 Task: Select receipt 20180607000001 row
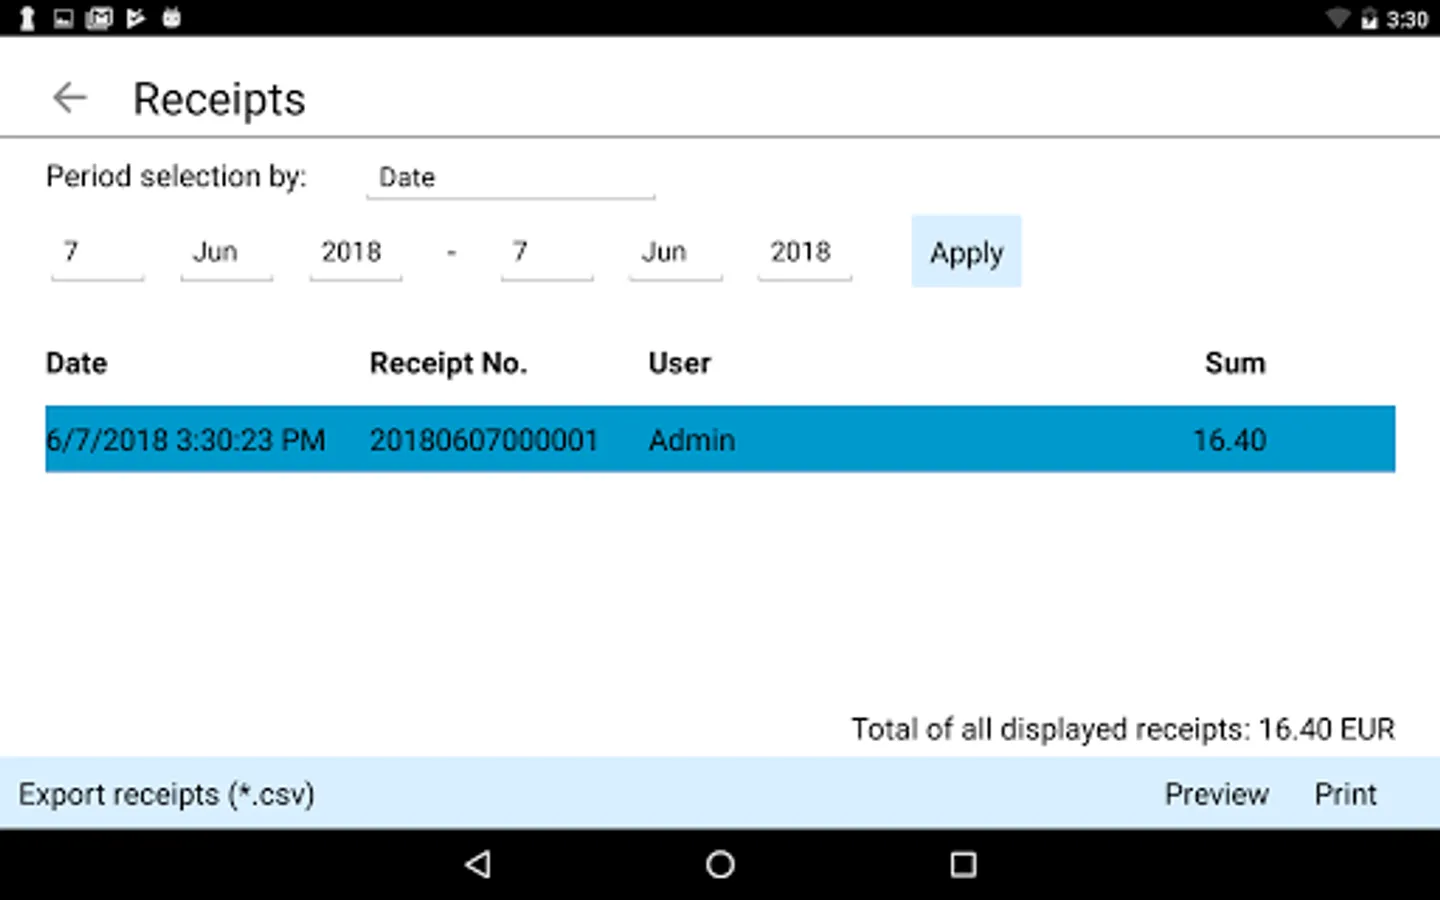coord(720,439)
